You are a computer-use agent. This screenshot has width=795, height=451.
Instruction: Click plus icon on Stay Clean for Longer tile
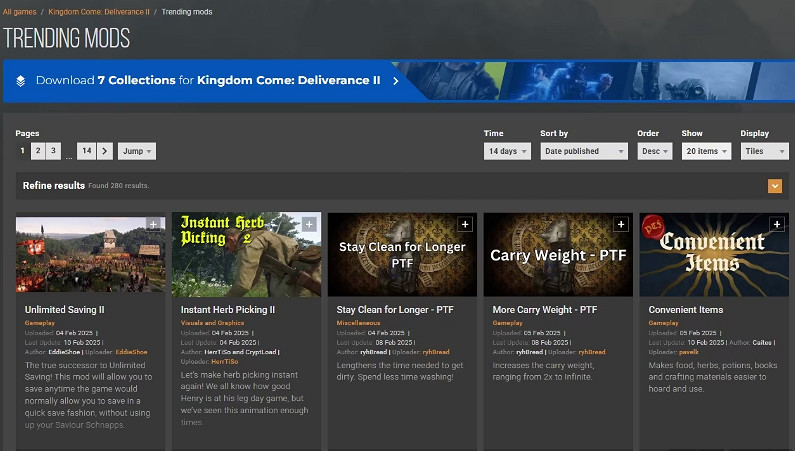click(x=465, y=225)
